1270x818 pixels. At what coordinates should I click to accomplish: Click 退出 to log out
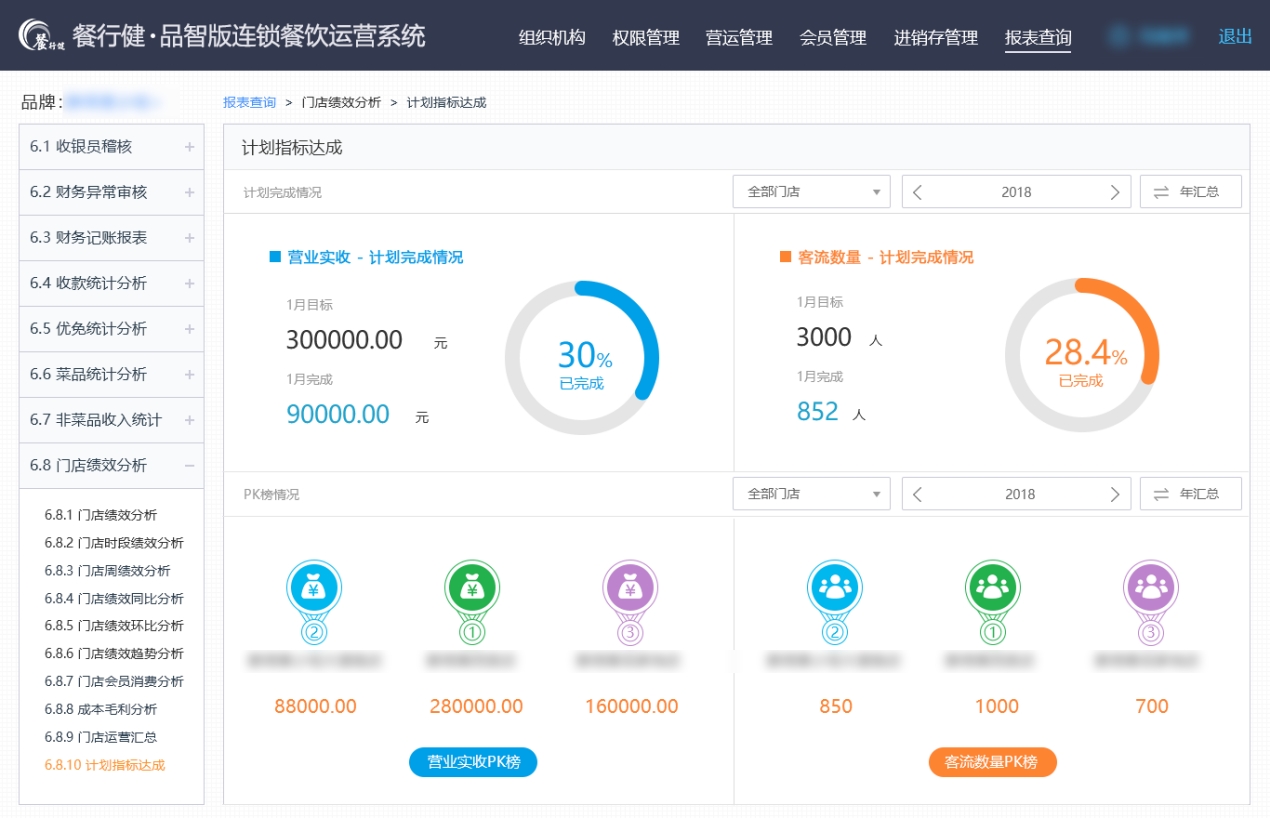(x=1235, y=36)
